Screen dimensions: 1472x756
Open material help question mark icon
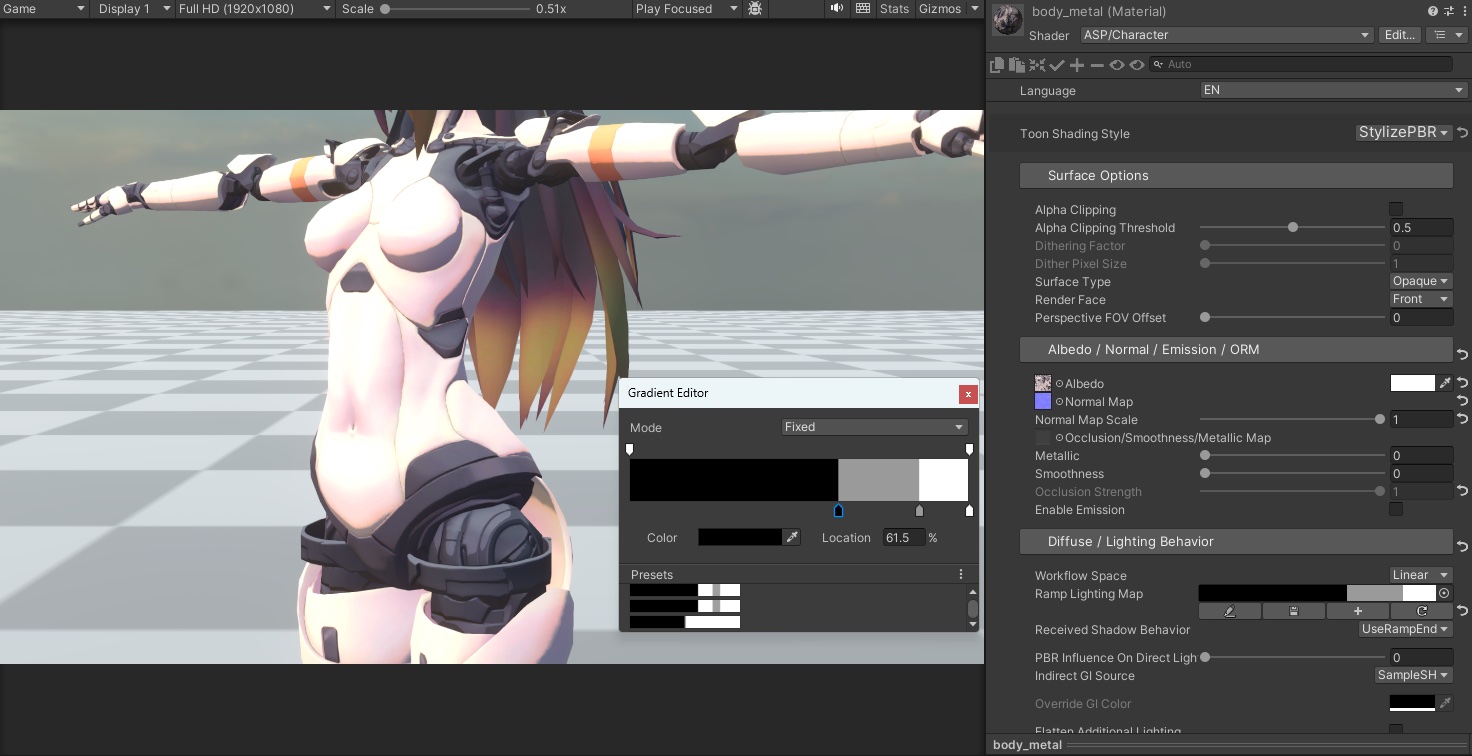[x=1433, y=11]
